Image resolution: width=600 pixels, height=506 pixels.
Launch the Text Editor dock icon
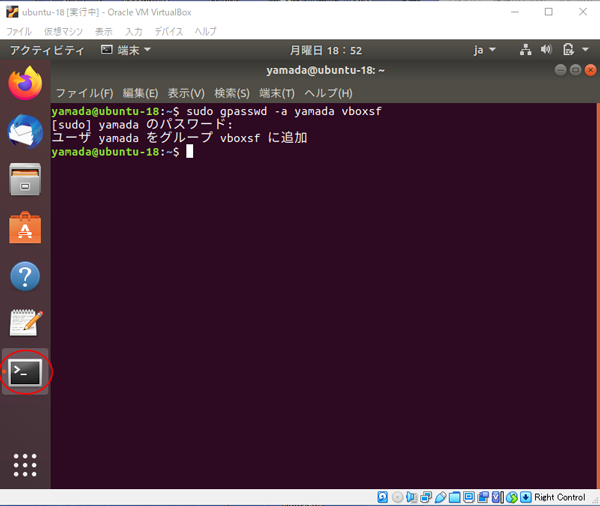[x=26, y=323]
